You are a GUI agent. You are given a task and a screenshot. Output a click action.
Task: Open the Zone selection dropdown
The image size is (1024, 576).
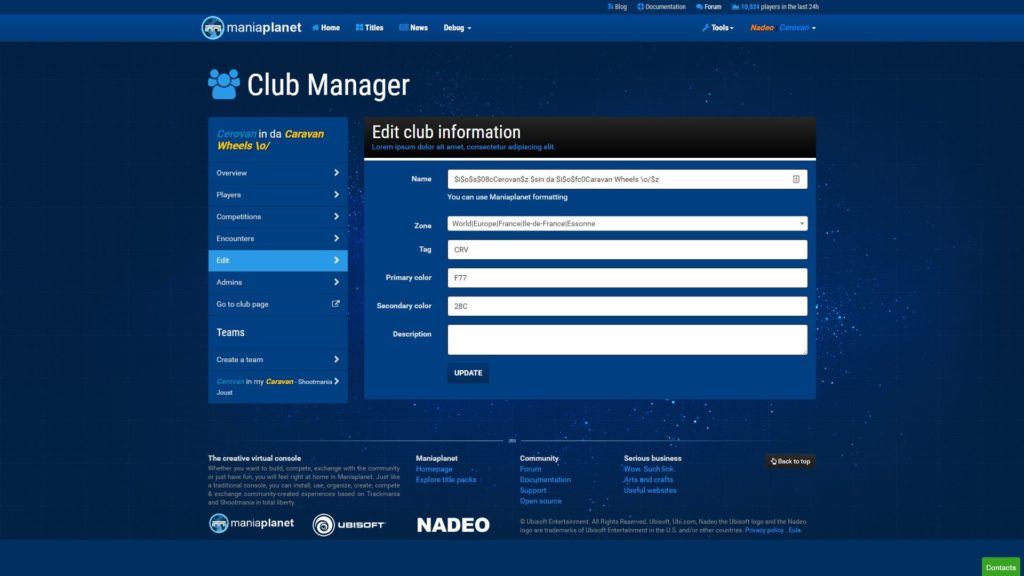[x=627, y=222]
